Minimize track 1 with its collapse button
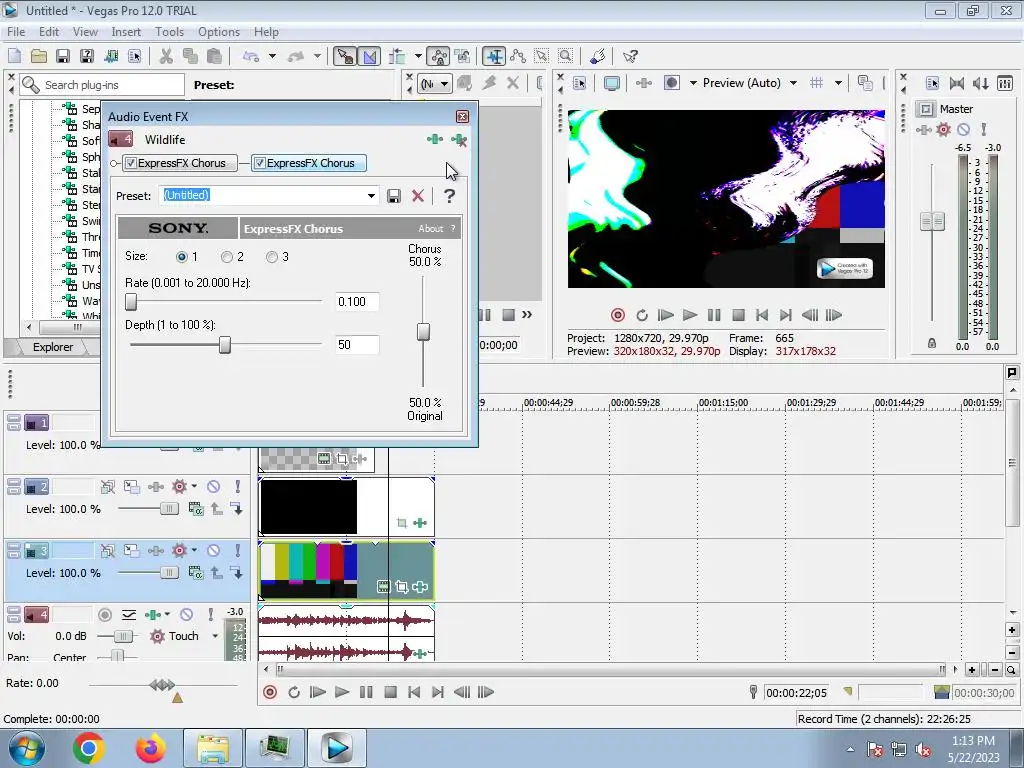1024x768 pixels. 14,419
